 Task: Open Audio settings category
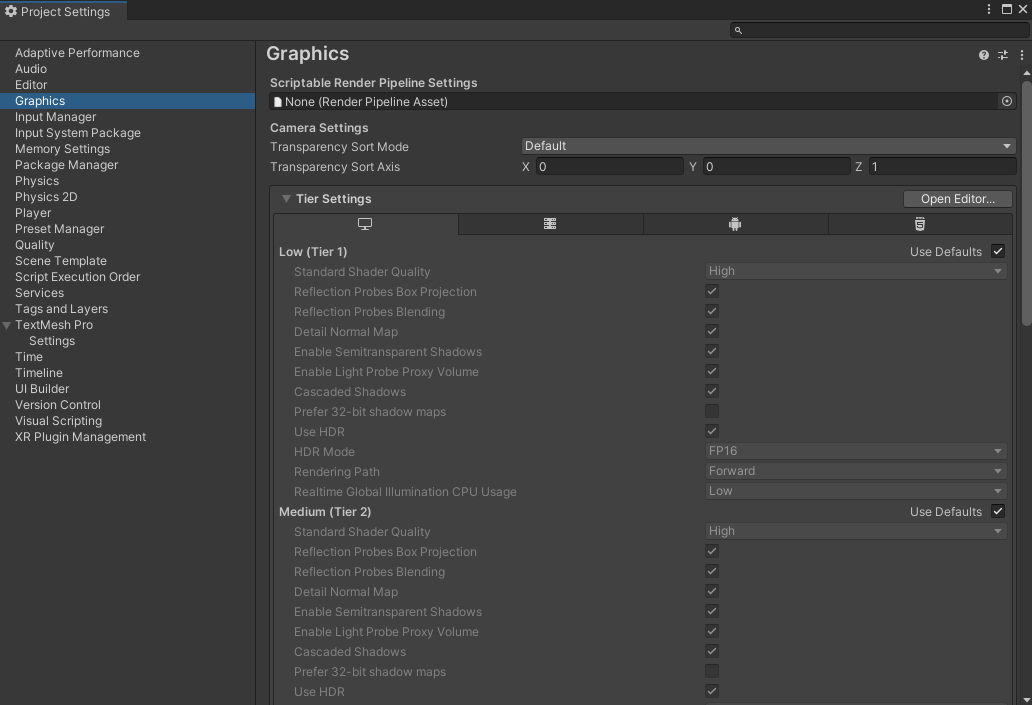31,68
